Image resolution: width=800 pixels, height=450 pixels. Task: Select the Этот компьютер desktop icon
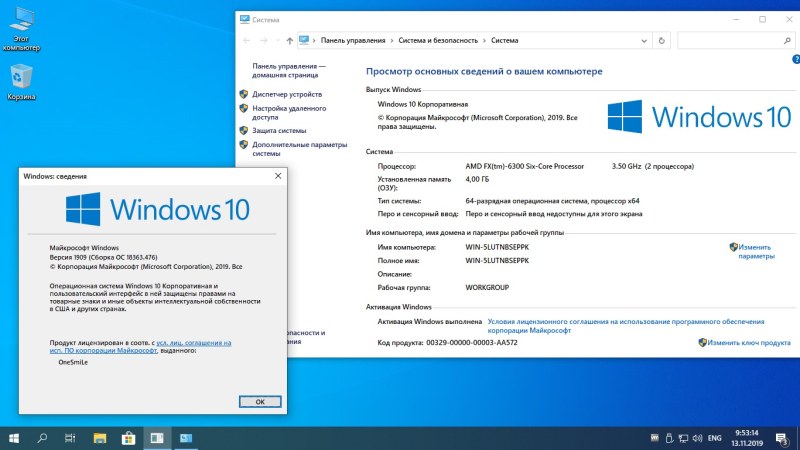click(x=20, y=25)
